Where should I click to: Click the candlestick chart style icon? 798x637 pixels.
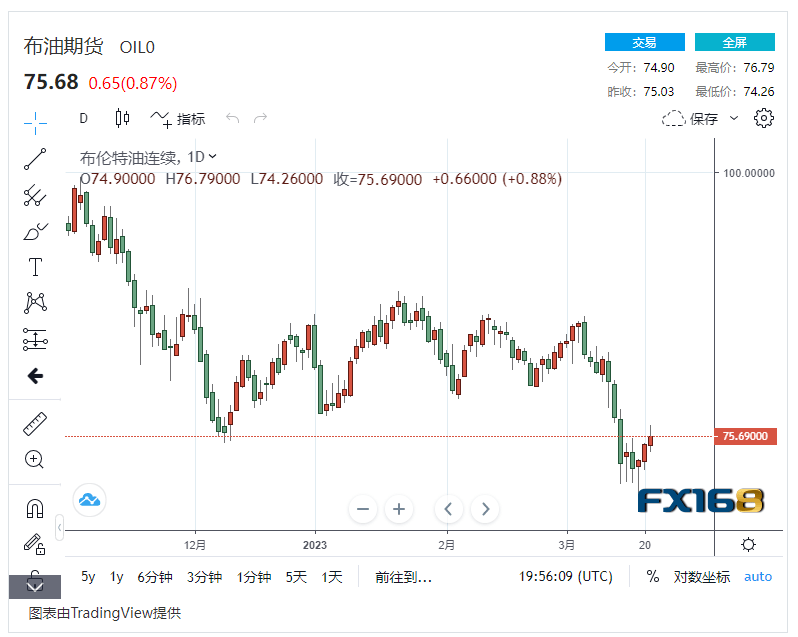pos(122,118)
